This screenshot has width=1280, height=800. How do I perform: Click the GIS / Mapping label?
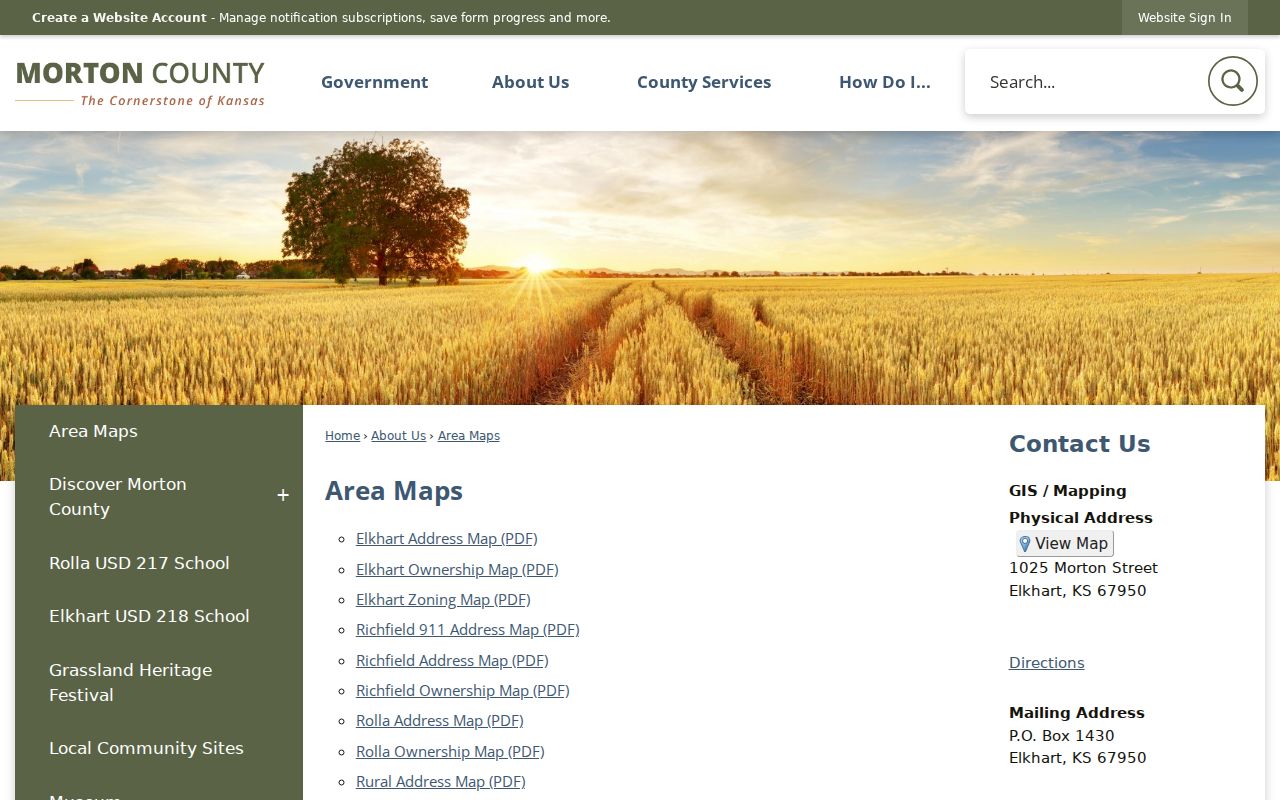click(x=1067, y=491)
